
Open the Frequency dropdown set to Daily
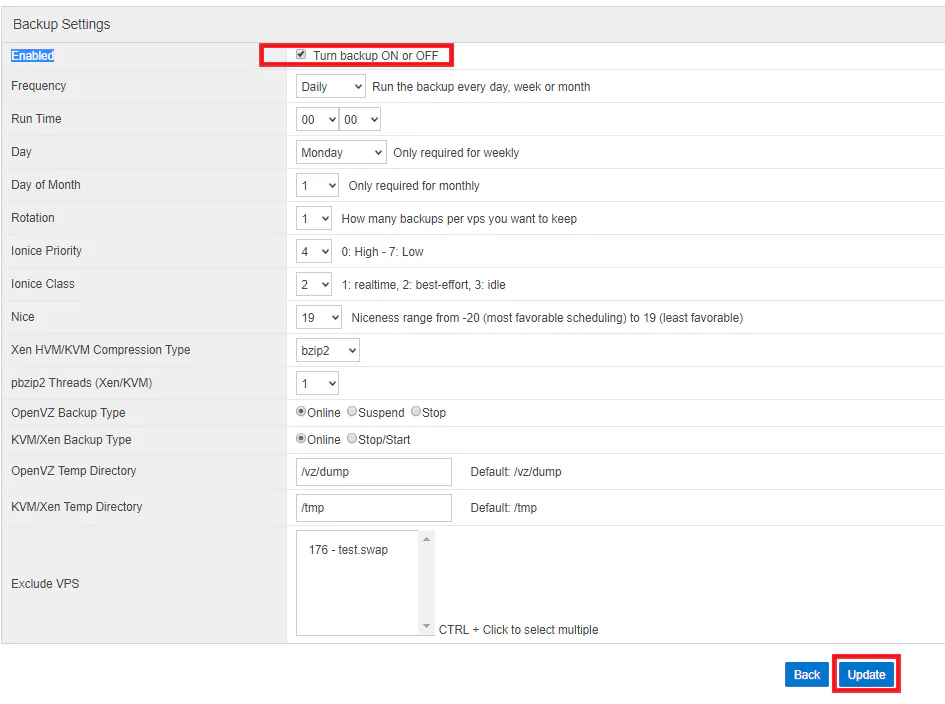point(331,87)
